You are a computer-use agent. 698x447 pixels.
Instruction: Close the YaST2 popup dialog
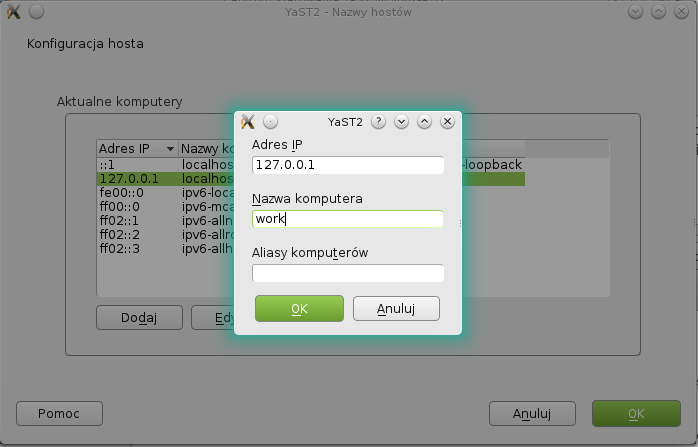coord(447,122)
